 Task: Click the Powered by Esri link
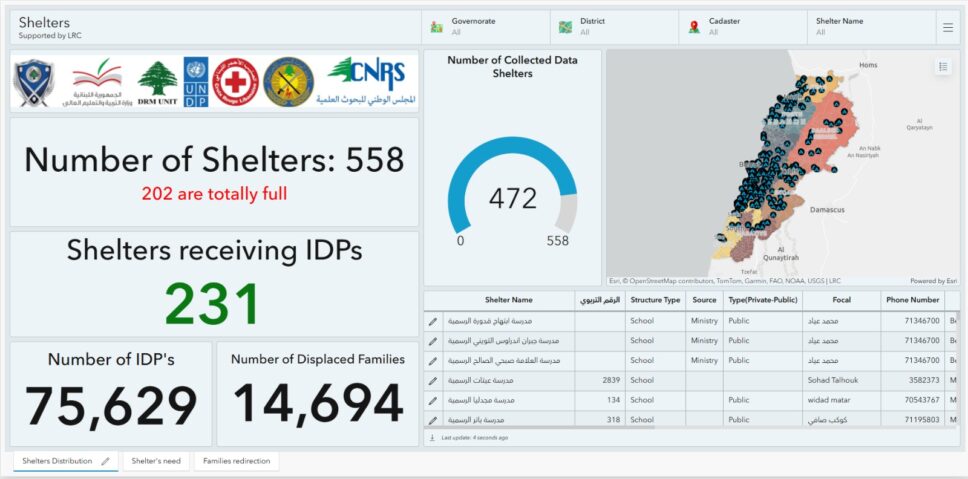[x=934, y=281]
